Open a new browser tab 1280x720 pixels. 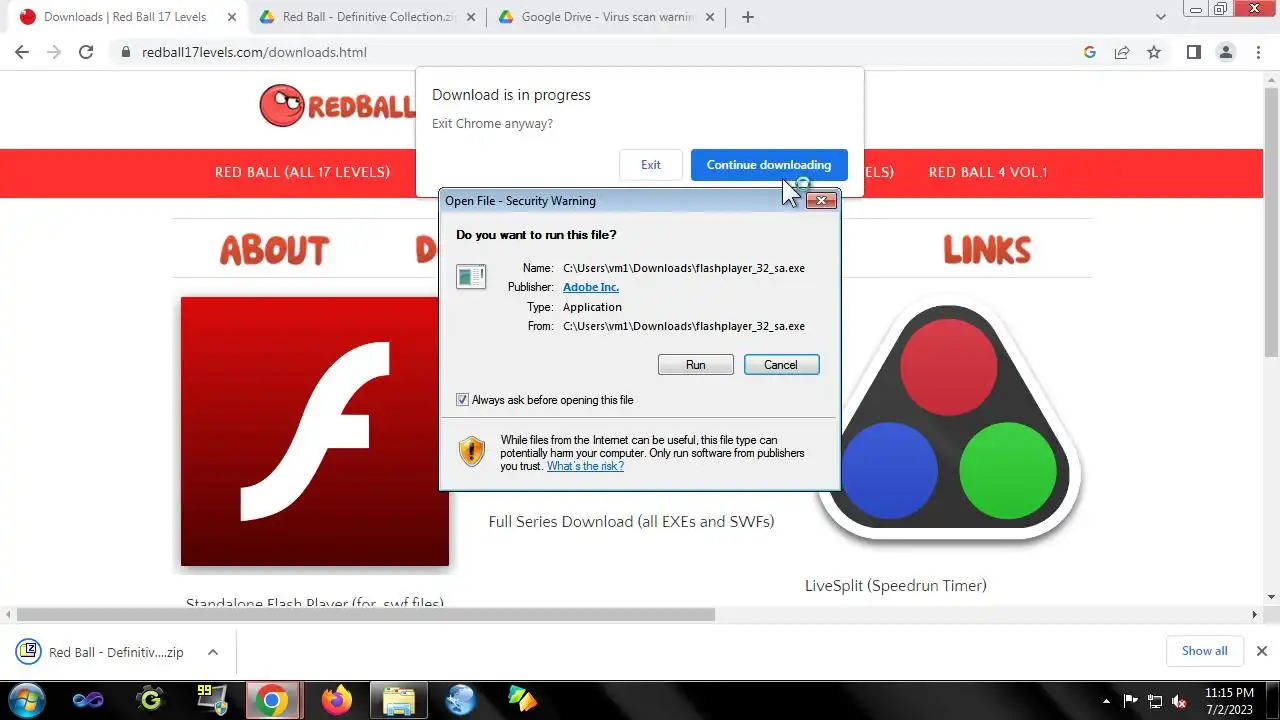[748, 17]
